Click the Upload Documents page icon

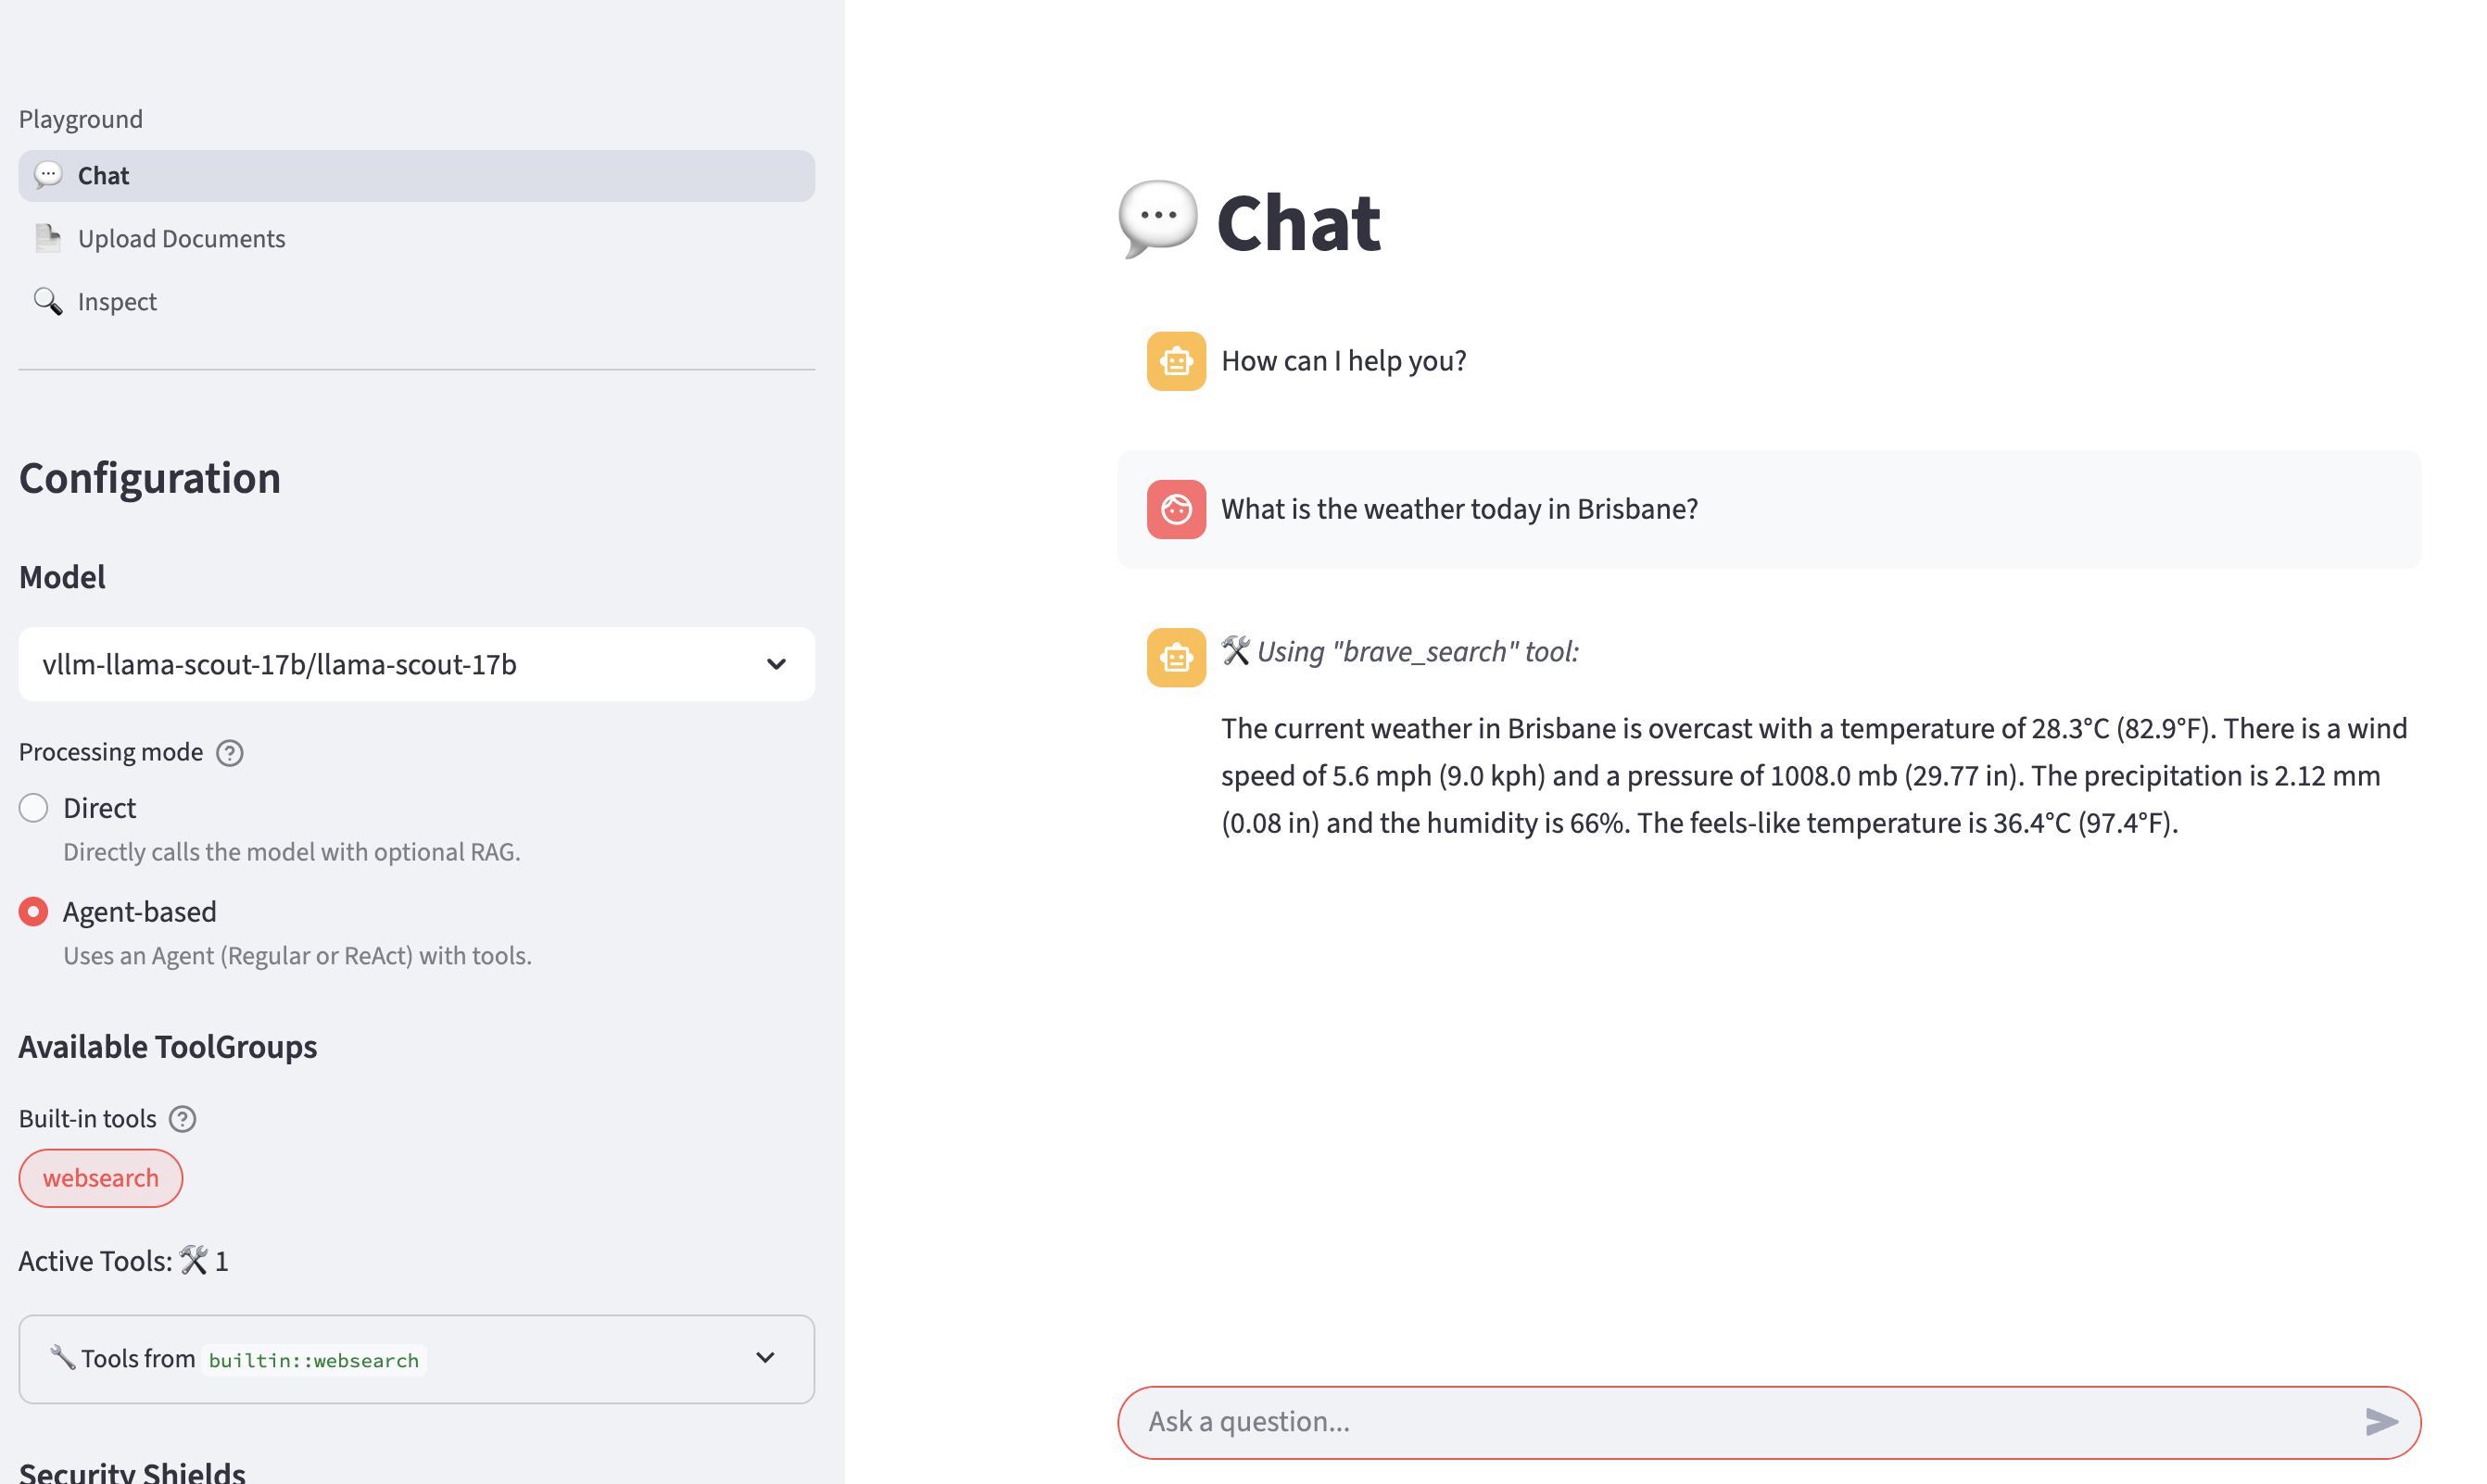47,238
